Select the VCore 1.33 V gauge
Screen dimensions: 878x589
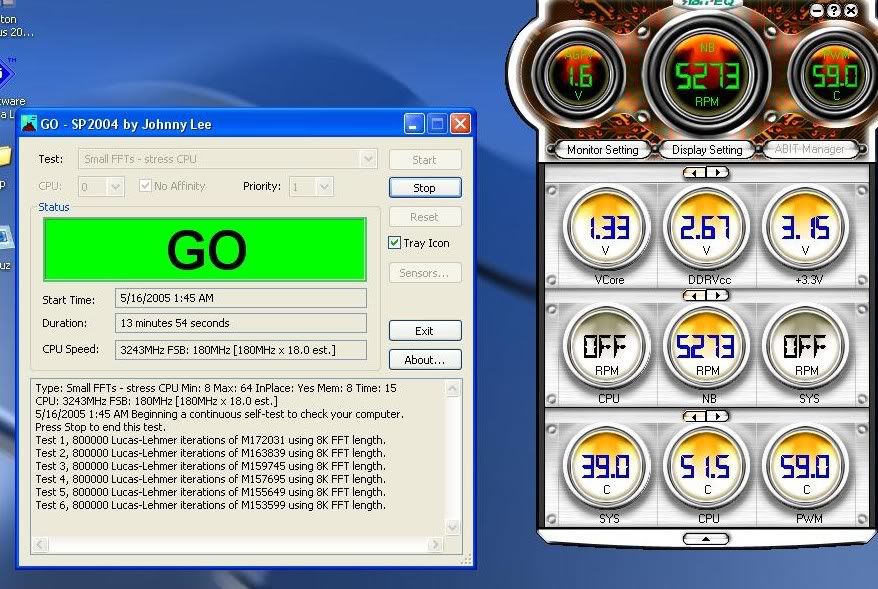[x=607, y=229]
